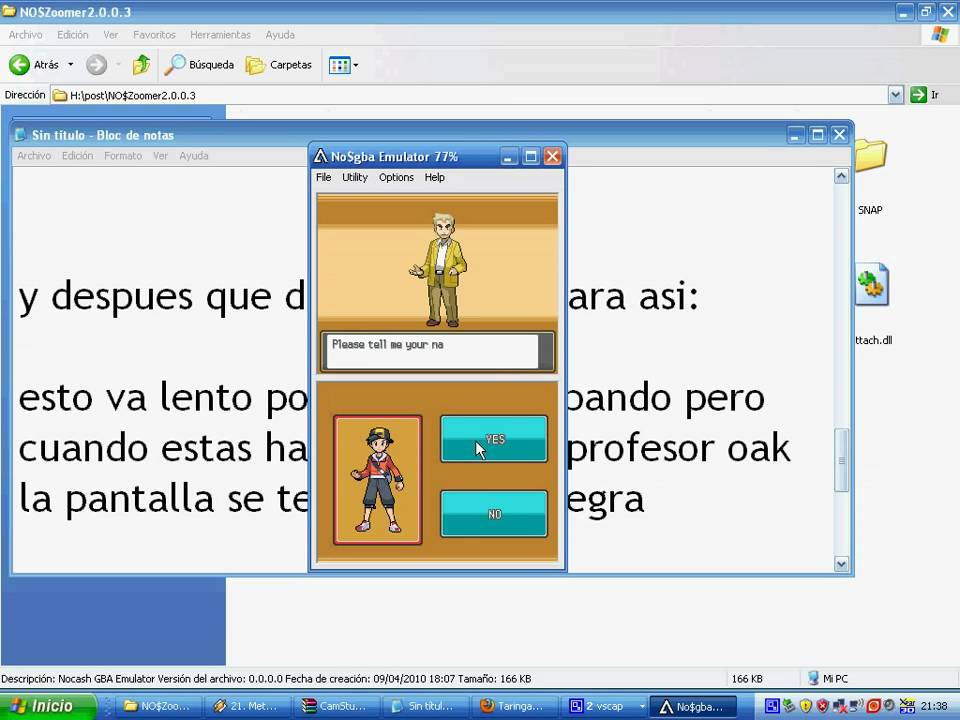Click Notepad scrollbar down arrow
Screen dimensions: 960x720
842,564
